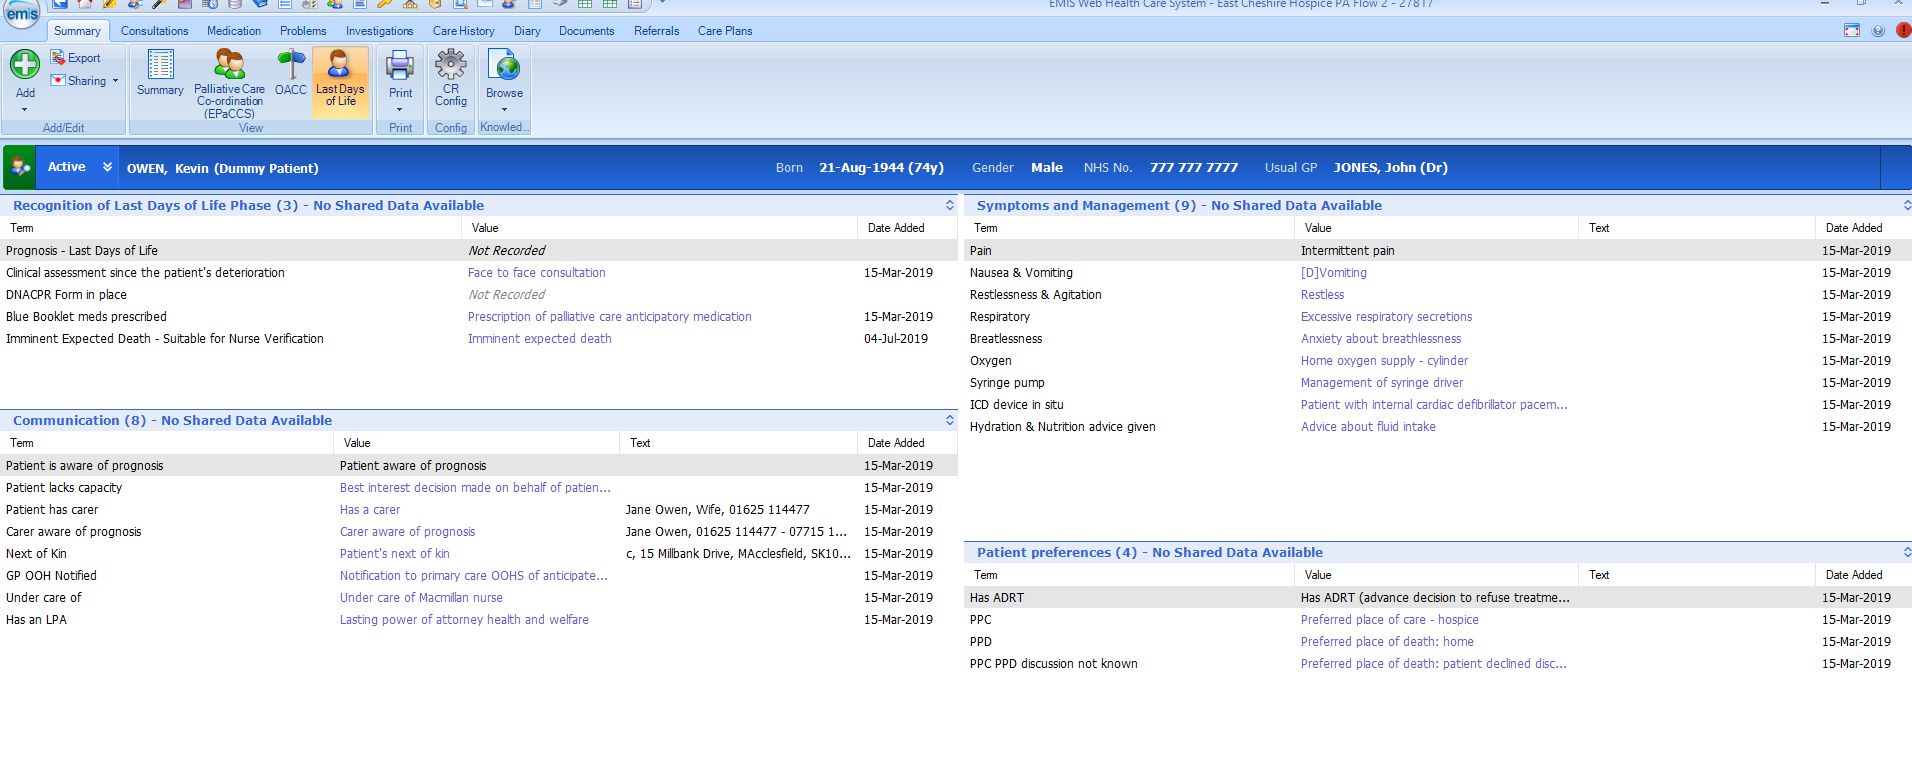Switch to the Consultations tab
This screenshot has width=1912, height=772.
pos(154,31)
